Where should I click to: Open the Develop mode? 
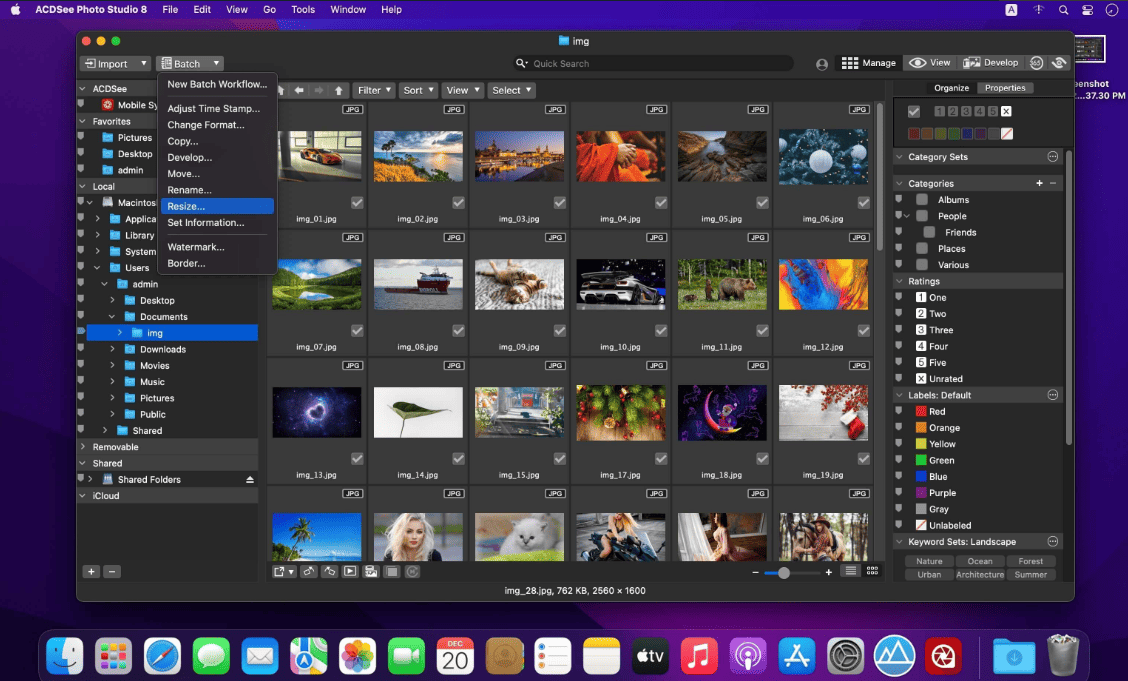991,63
